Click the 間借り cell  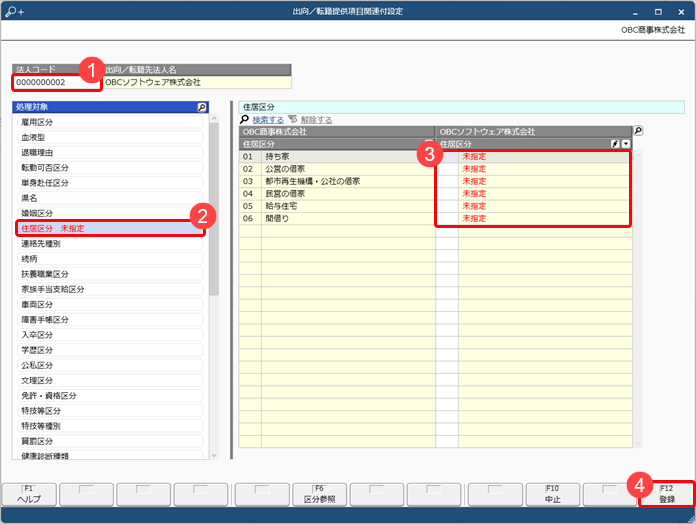(348, 218)
